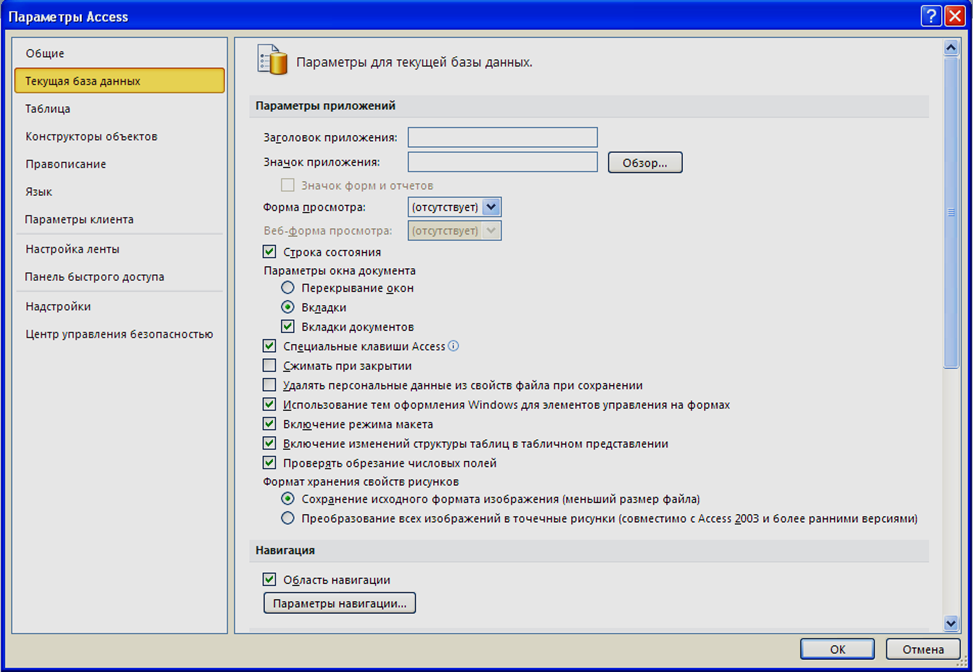Click the scrollbar up arrow
This screenshot has height=672, width=973.
tap(951, 48)
